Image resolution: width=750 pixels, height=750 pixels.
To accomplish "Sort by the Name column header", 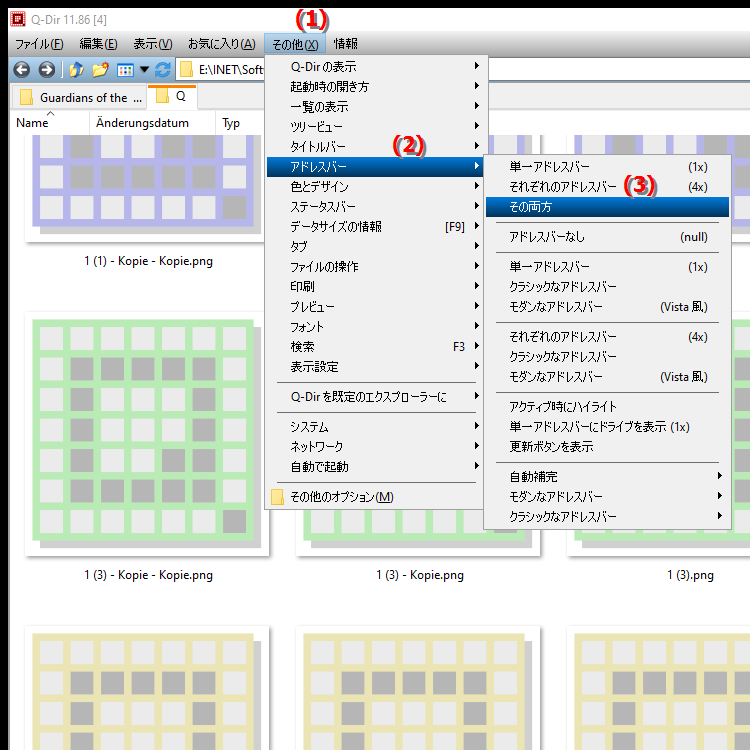I will pyautogui.click(x=50, y=123).
